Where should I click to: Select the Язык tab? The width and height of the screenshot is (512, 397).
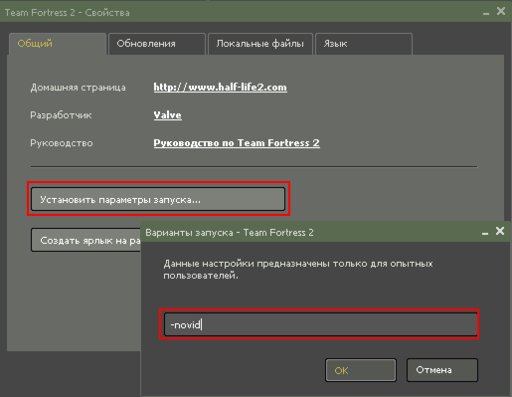tap(364, 44)
